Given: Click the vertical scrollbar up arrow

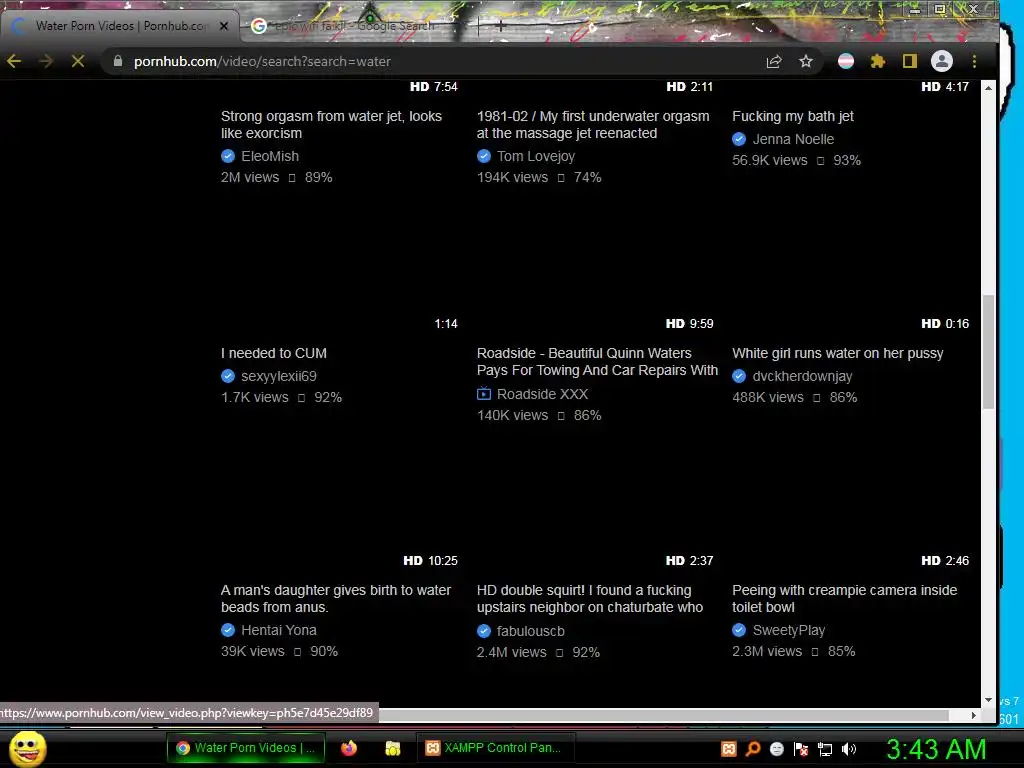Looking at the screenshot, I should 988,88.
